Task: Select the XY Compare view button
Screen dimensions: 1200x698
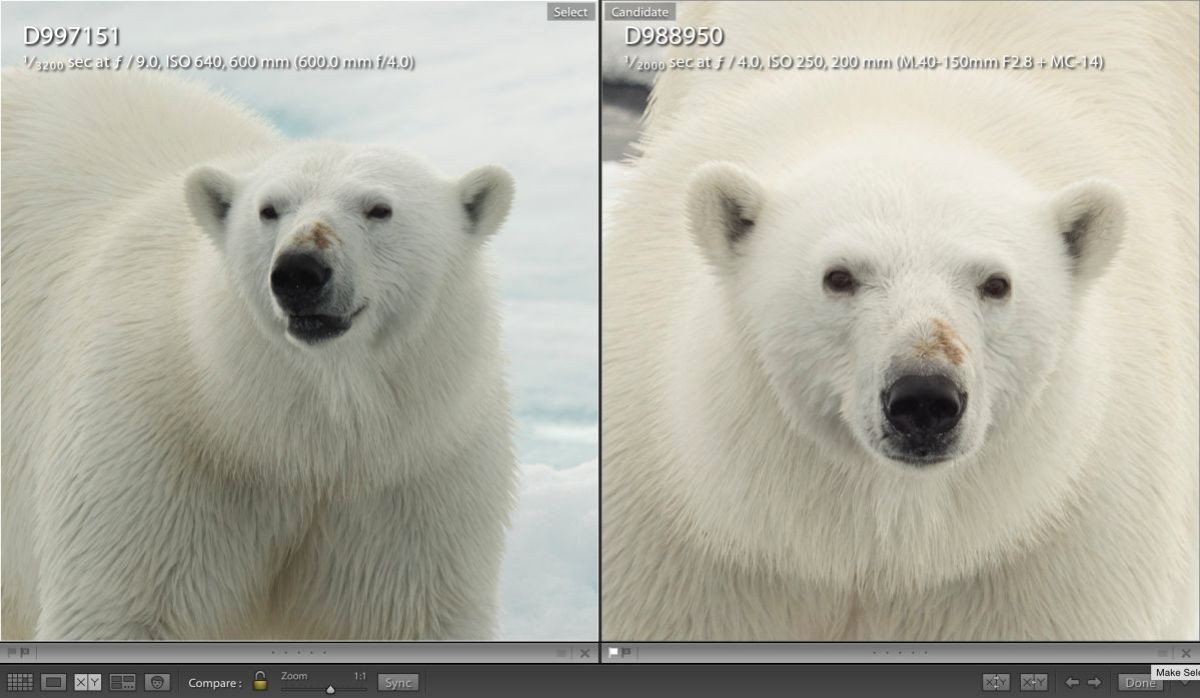Action: tap(88, 682)
